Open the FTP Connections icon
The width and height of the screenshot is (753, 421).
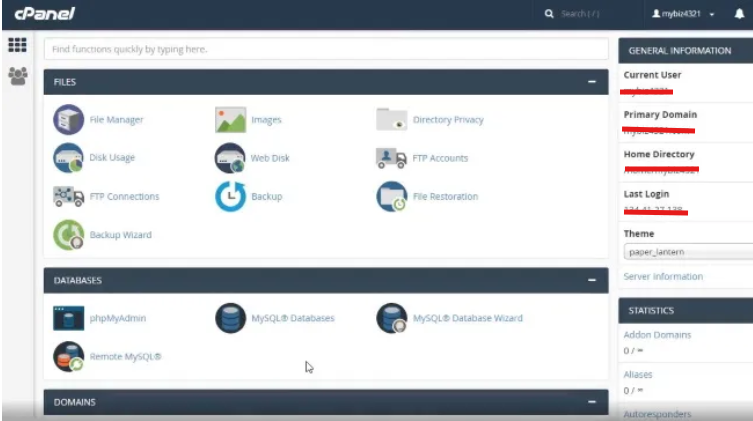point(68,196)
